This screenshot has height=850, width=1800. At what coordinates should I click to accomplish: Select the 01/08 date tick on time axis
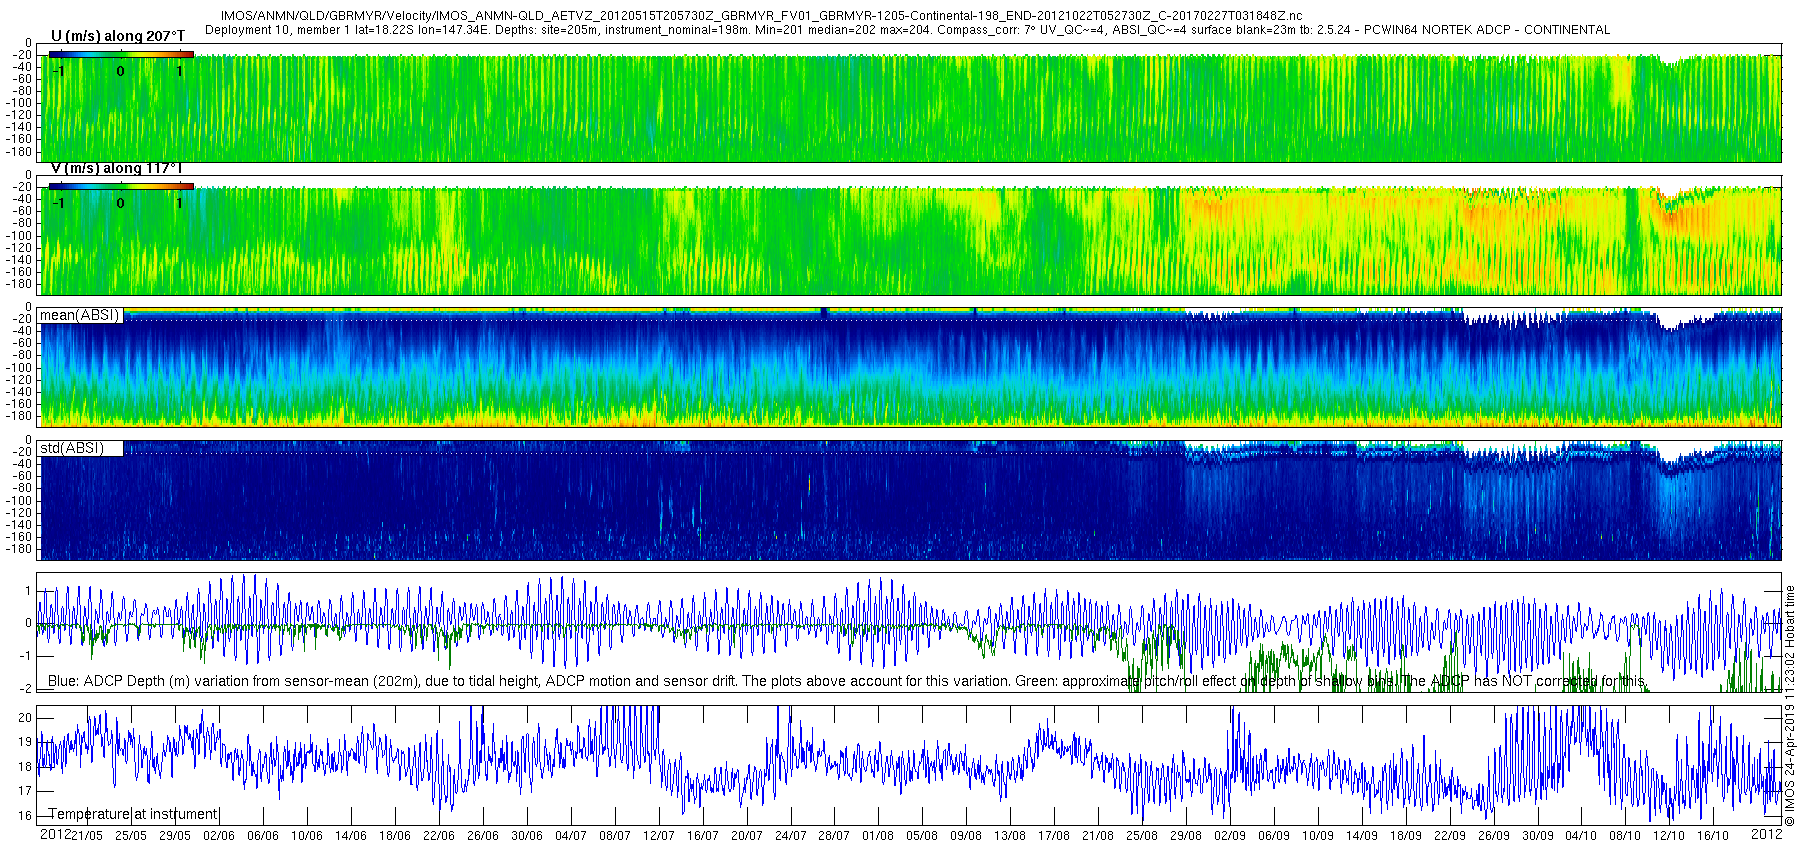878,836
